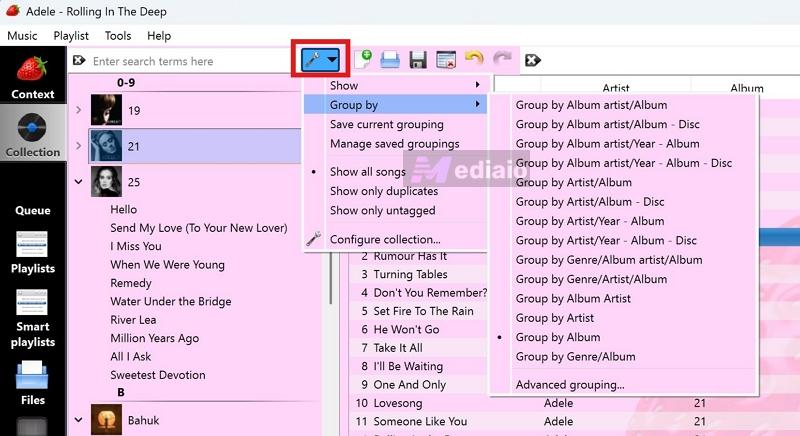Click the Album column header
This screenshot has height=436, width=800.
pyautogui.click(x=746, y=88)
